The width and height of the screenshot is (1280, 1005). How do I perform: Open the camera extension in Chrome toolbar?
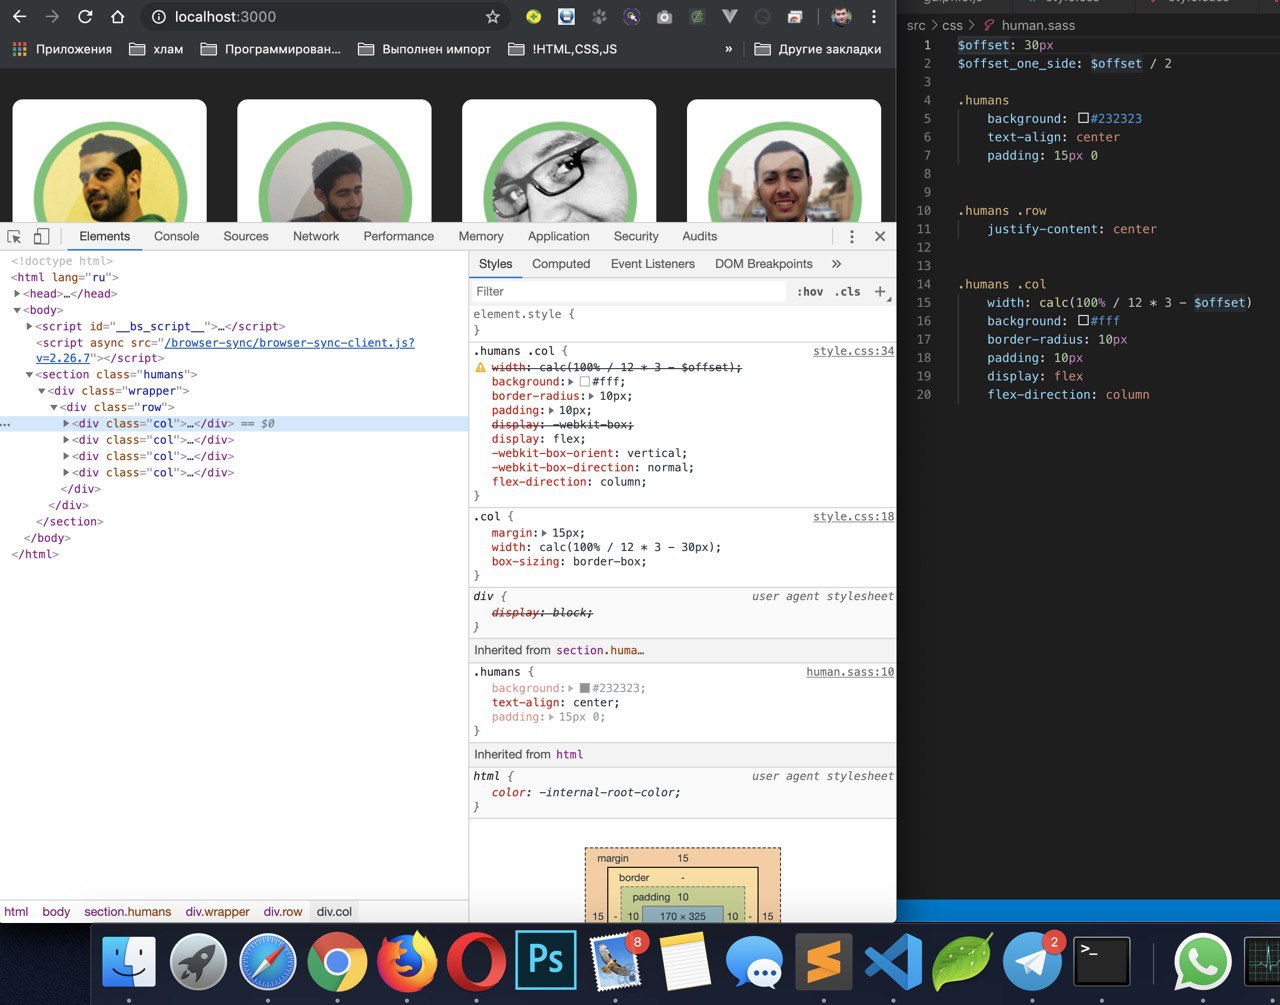(664, 17)
